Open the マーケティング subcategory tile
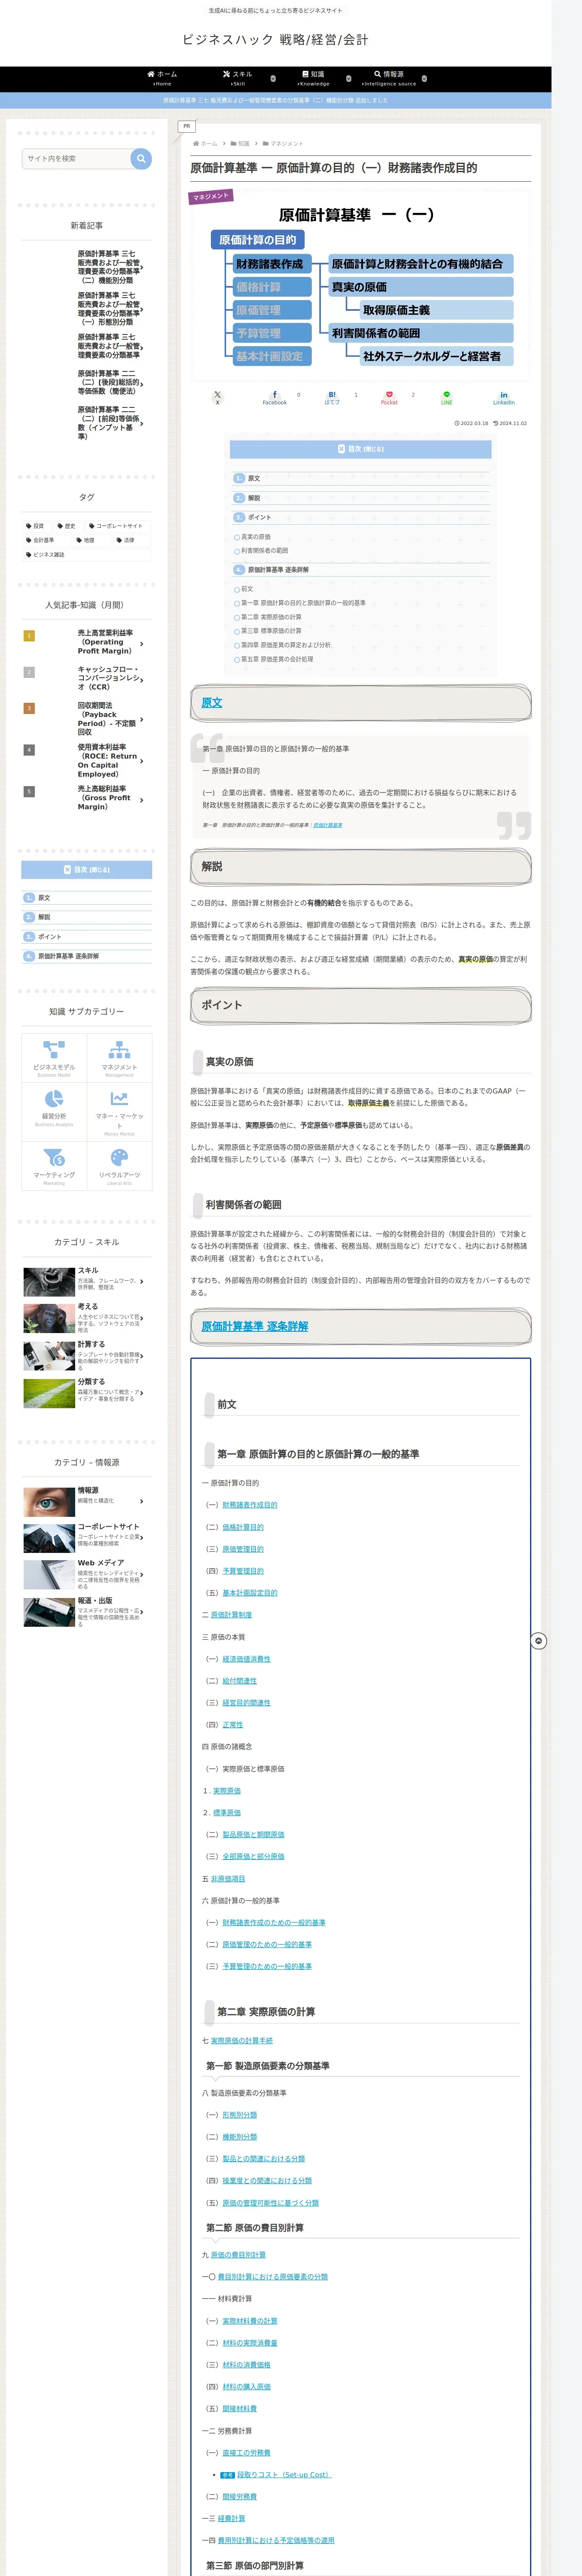Image resolution: width=582 pixels, height=2576 pixels. [x=54, y=1166]
